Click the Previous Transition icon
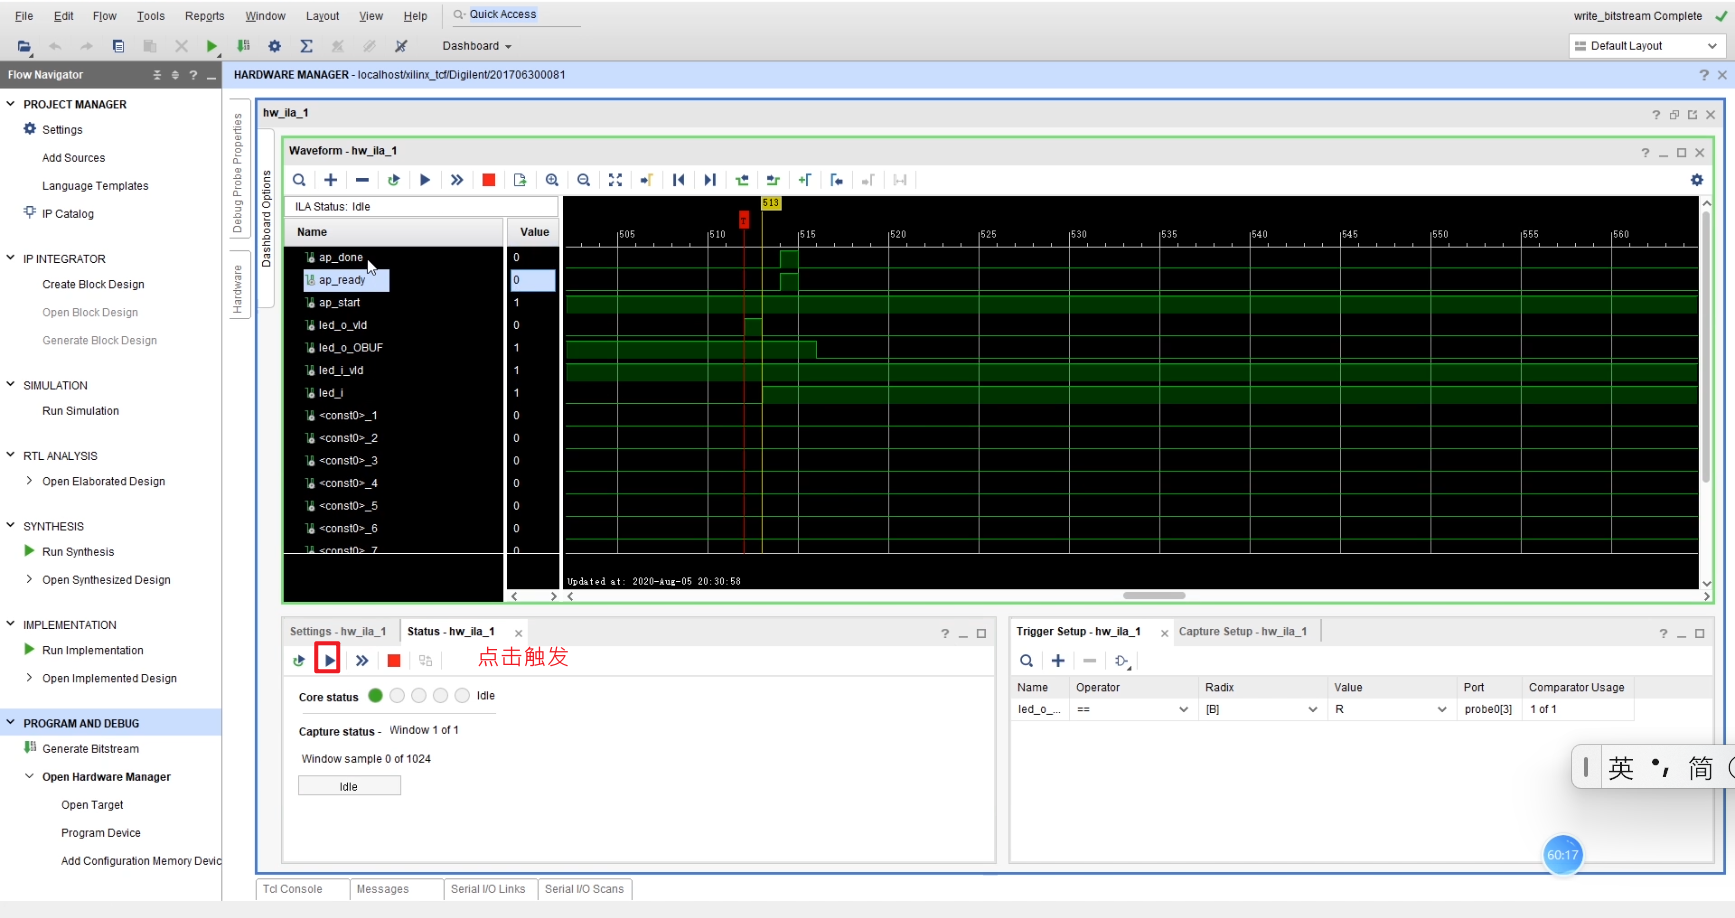1735x918 pixels. [742, 180]
